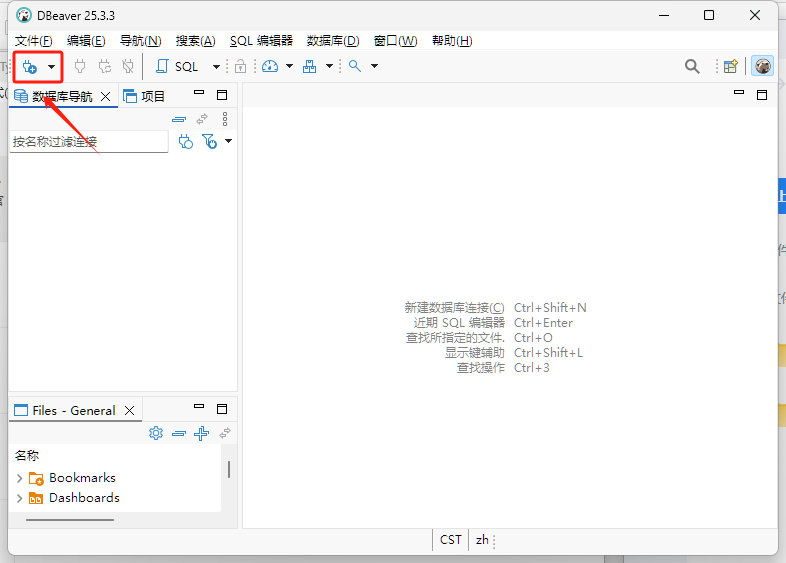
Task: Toggle the transaction lock icon in toolbar
Action: 240,67
